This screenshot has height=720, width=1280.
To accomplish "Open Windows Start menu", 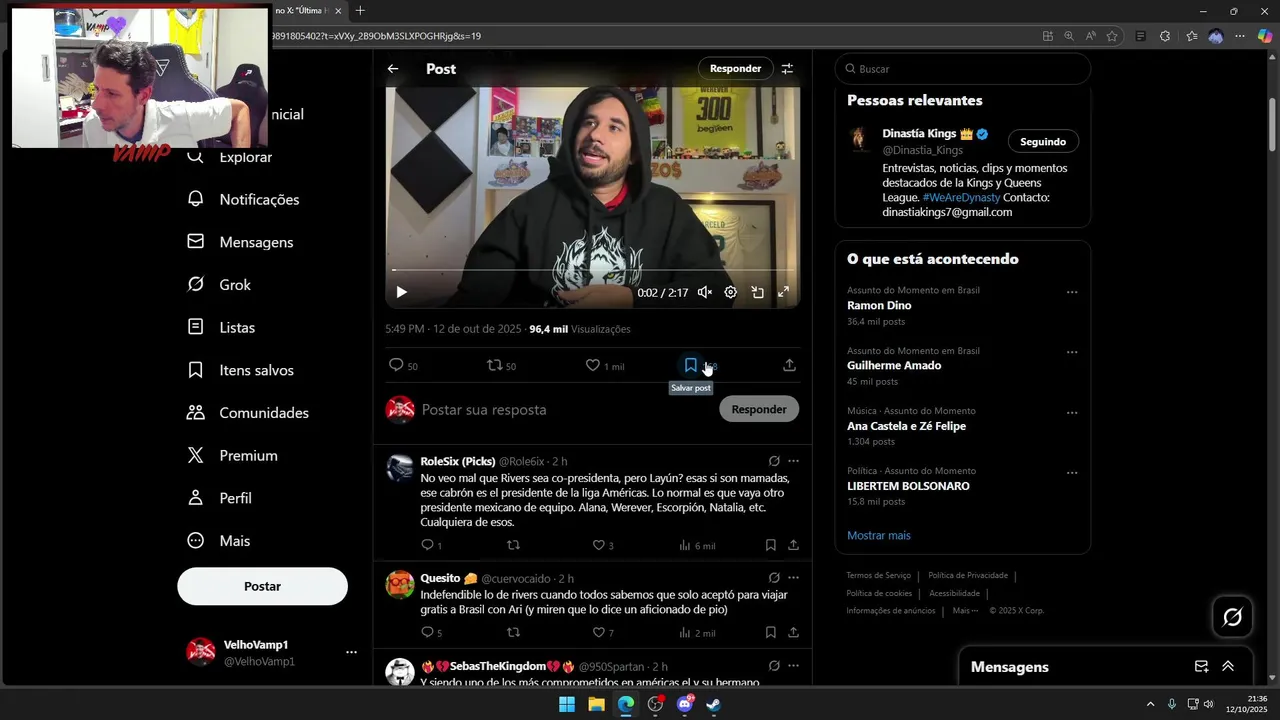I will [x=567, y=704].
